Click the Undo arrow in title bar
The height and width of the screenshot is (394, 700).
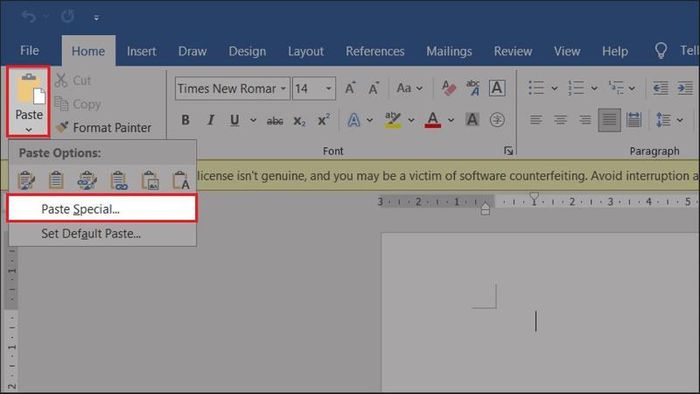29,17
